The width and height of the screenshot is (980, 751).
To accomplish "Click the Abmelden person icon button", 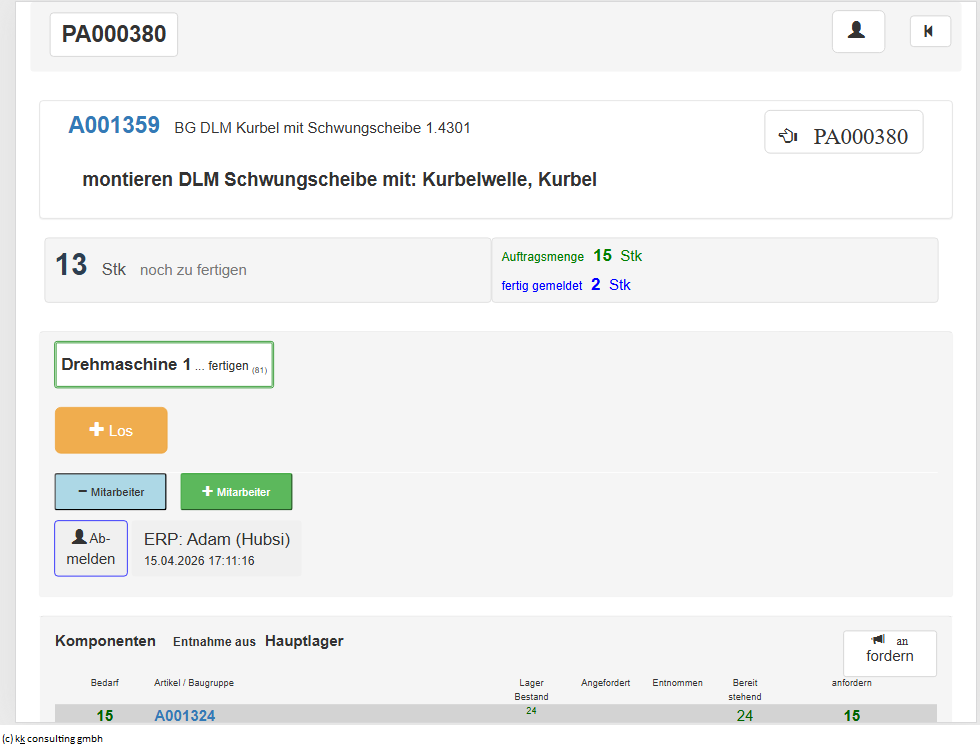I will point(91,549).
